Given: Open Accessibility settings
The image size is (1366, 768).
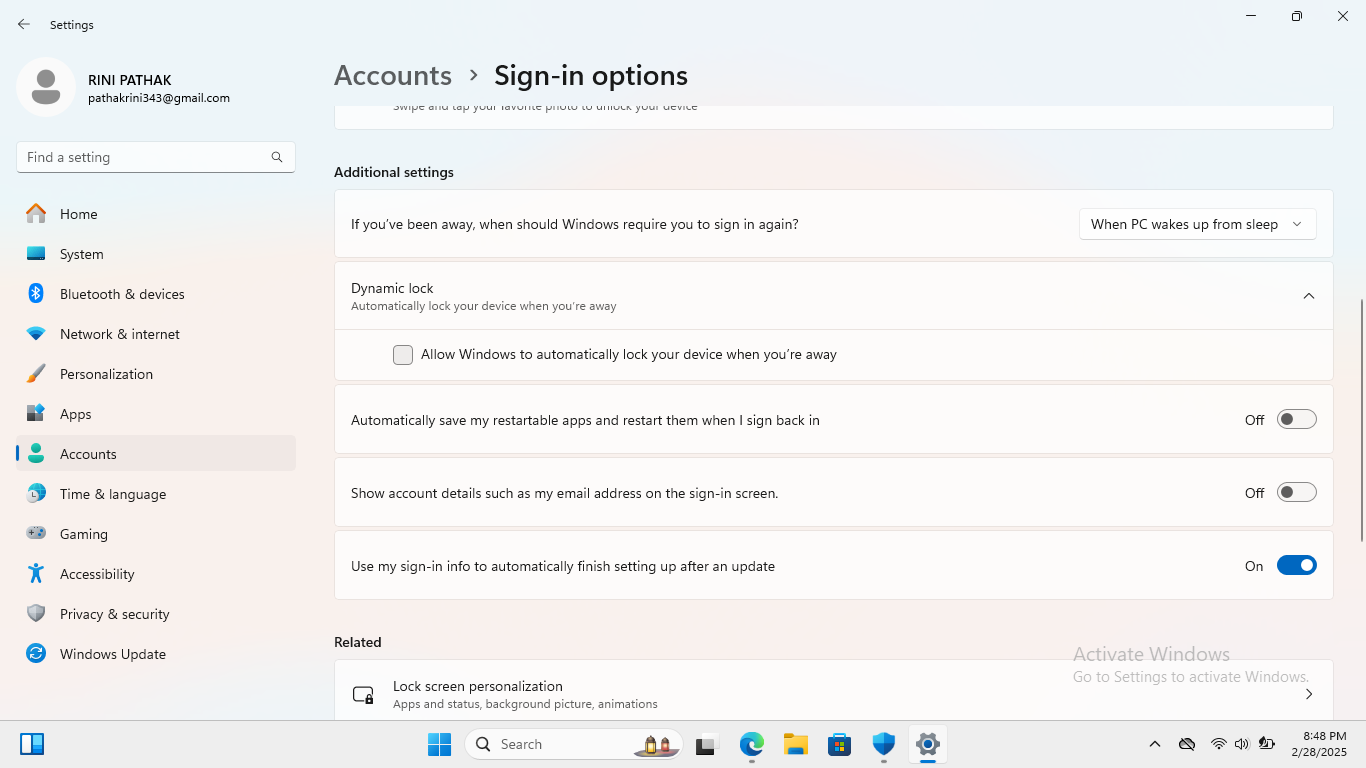Looking at the screenshot, I should [x=156, y=574].
